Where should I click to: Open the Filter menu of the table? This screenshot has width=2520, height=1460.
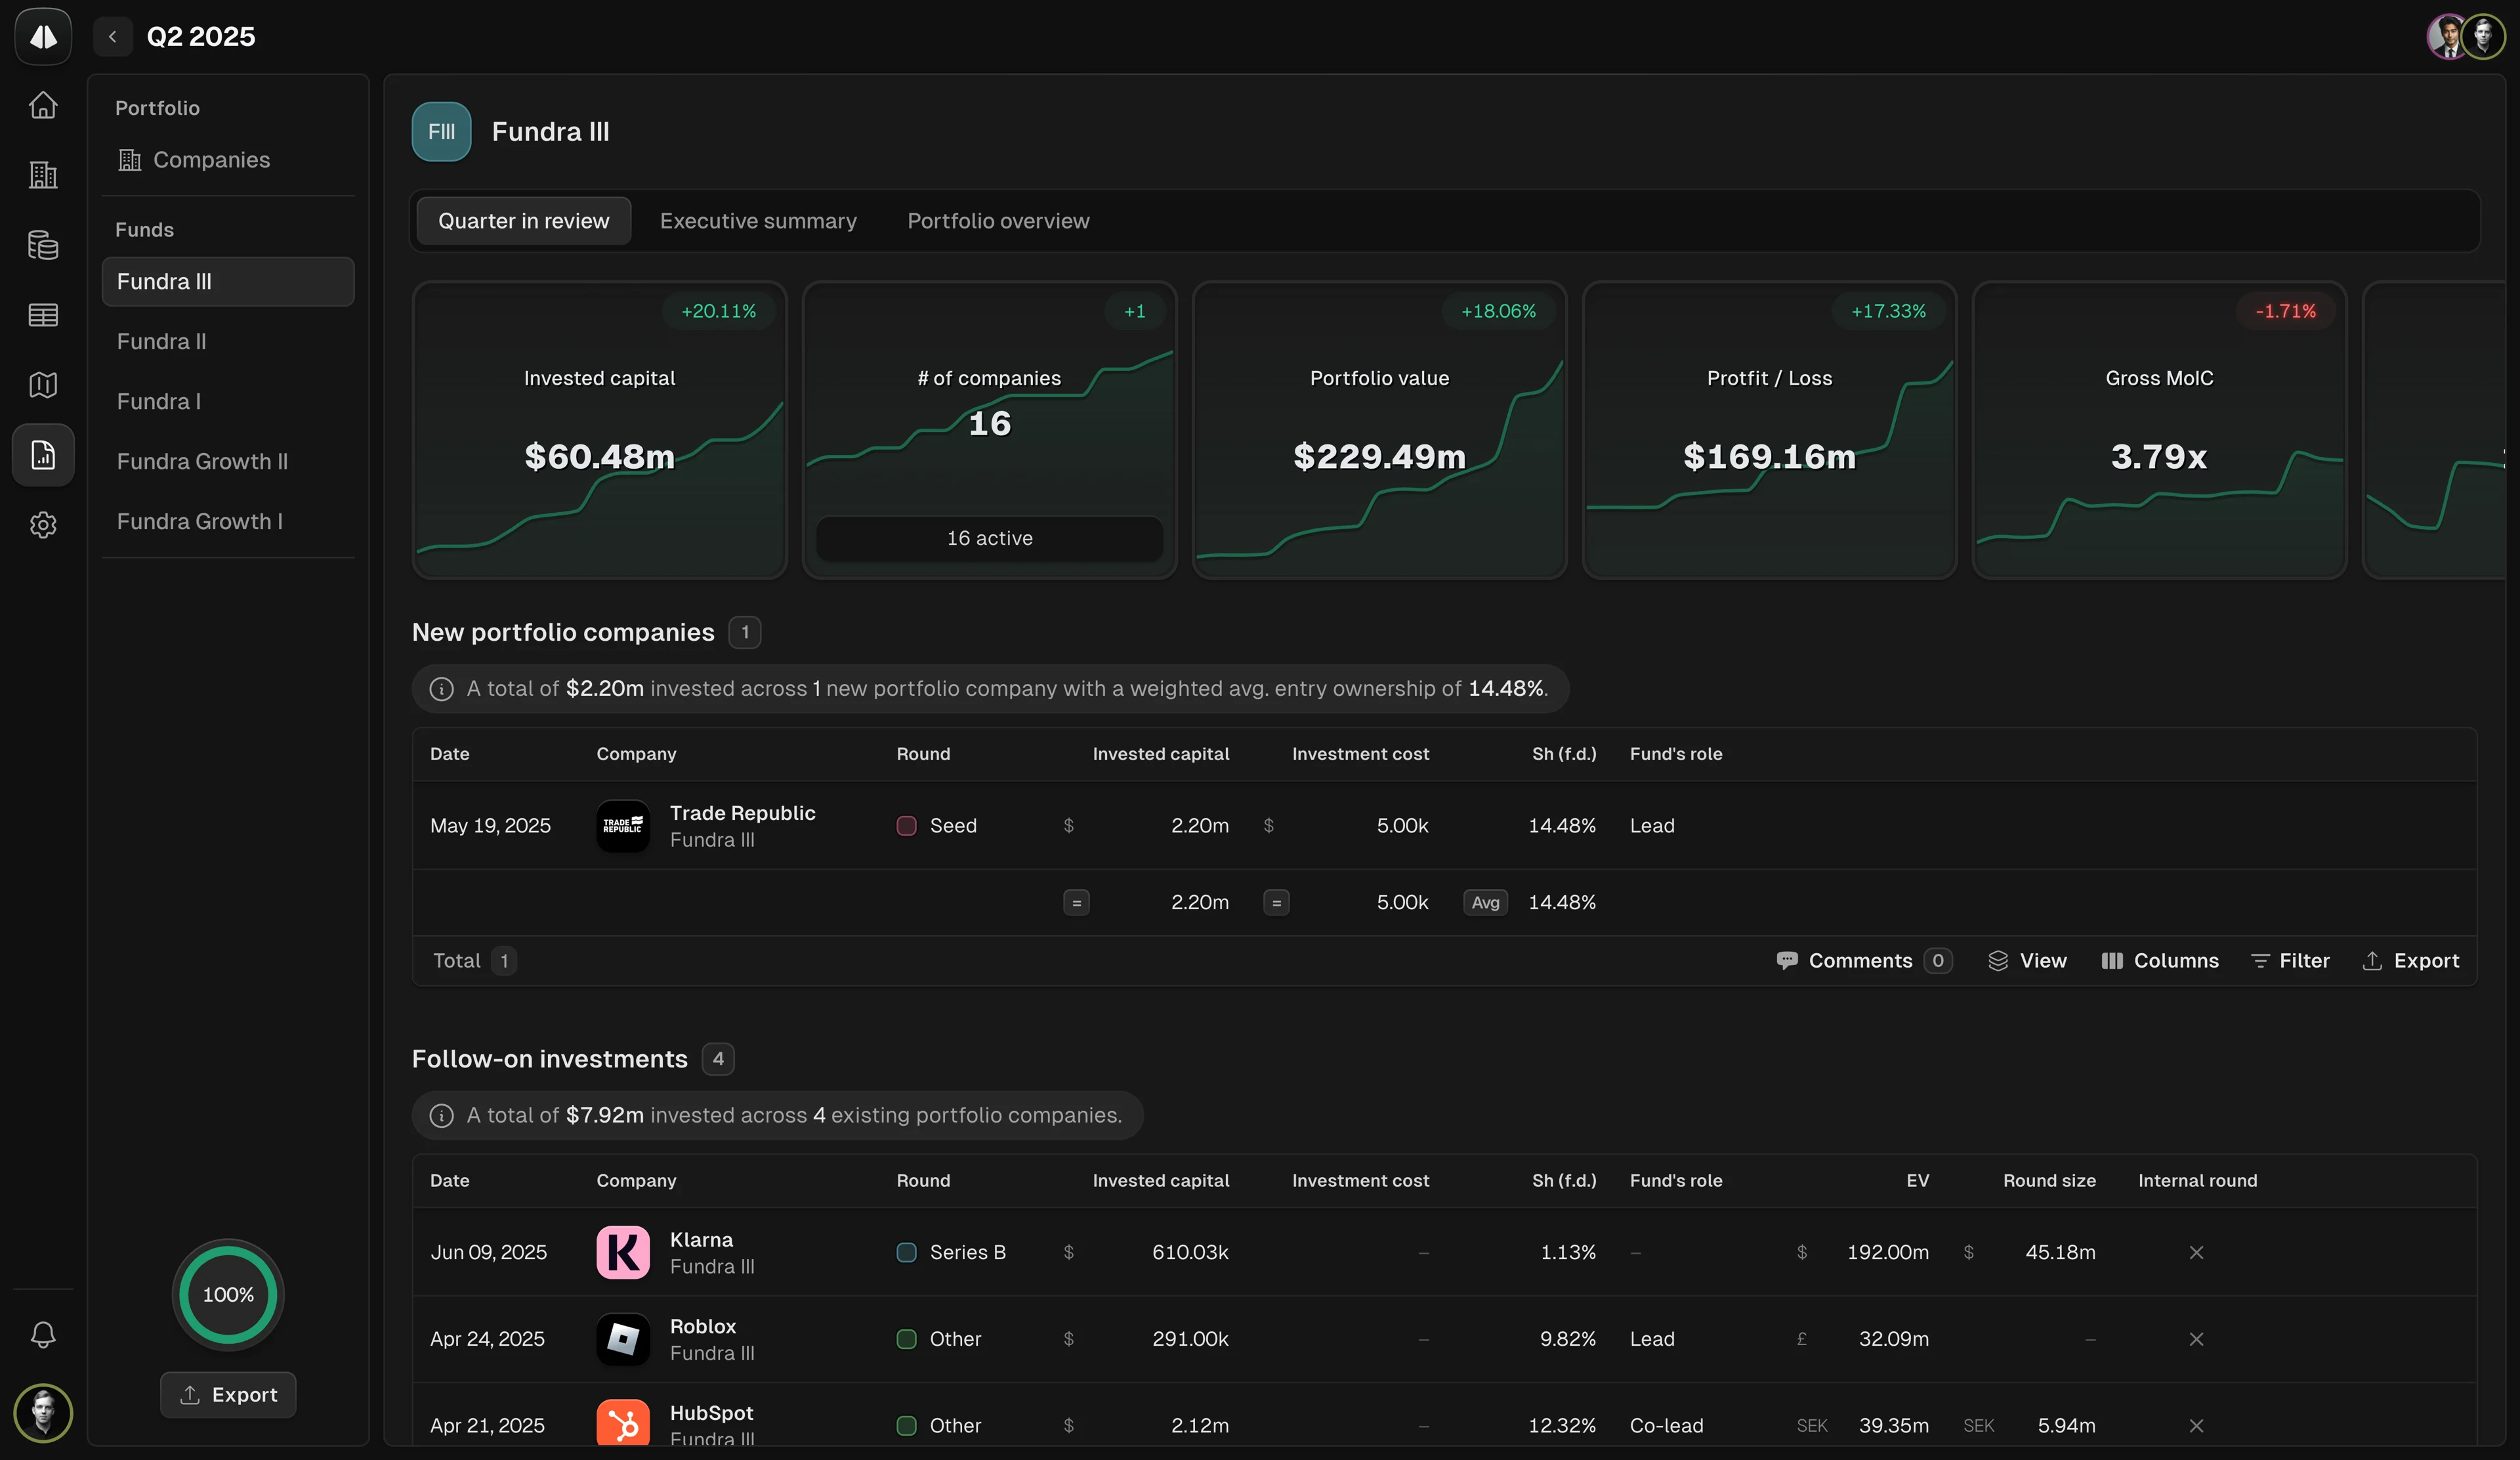(x=2290, y=960)
